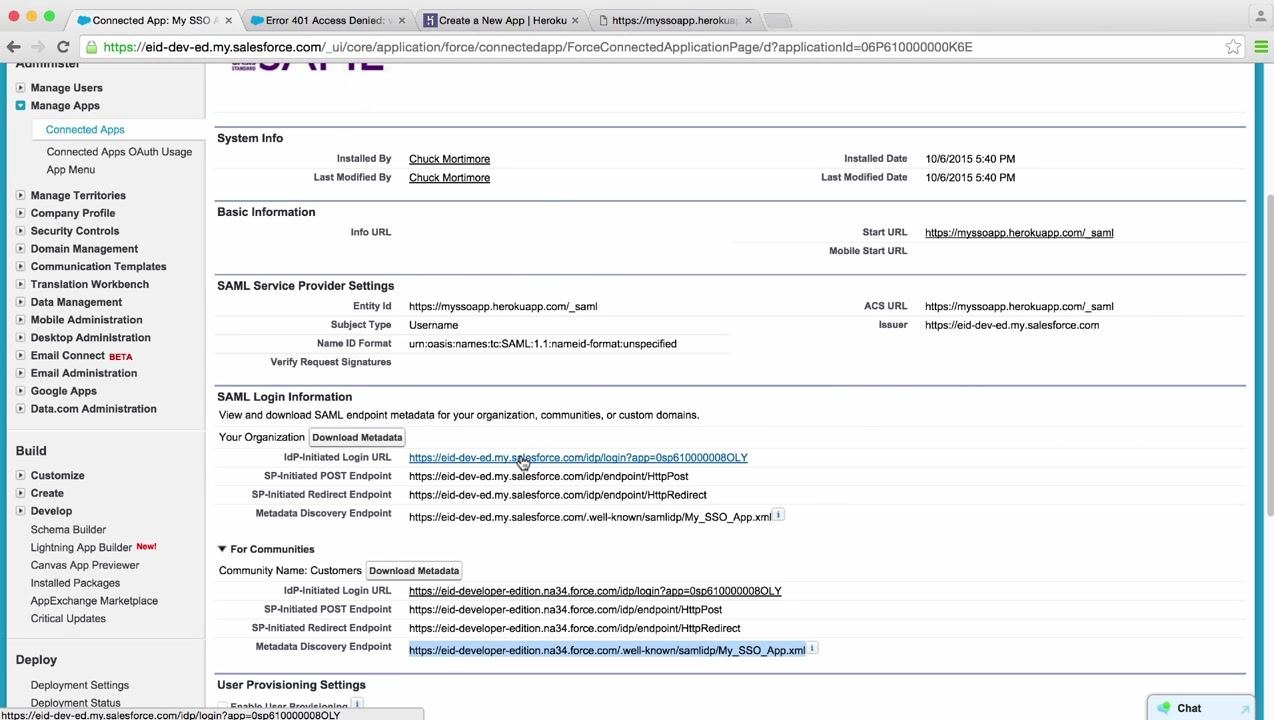Expand the Data Management node

pyautogui.click(x=20, y=302)
